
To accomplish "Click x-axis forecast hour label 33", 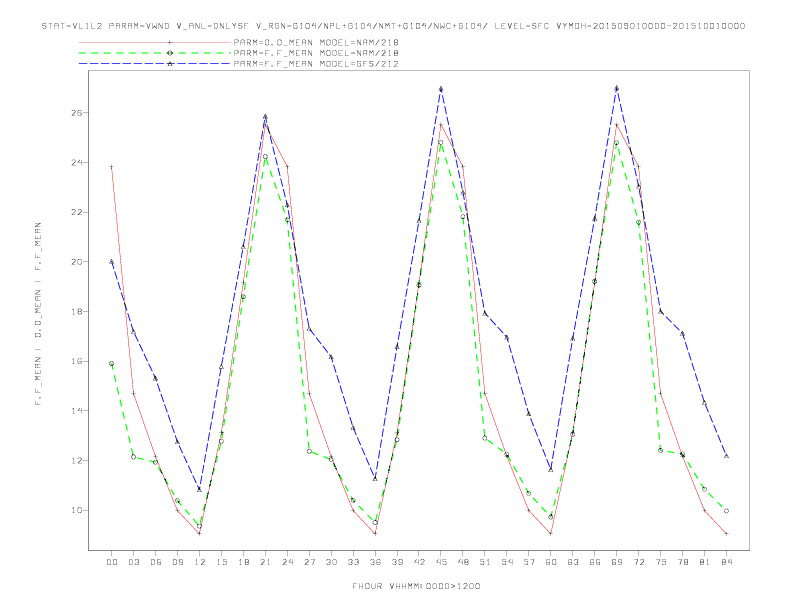I will [x=353, y=562].
